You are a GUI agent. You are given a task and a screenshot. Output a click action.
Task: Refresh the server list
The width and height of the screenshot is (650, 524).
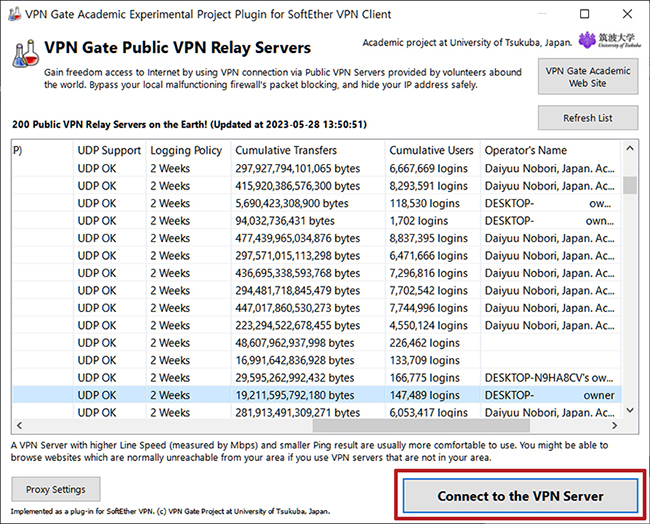tap(588, 118)
